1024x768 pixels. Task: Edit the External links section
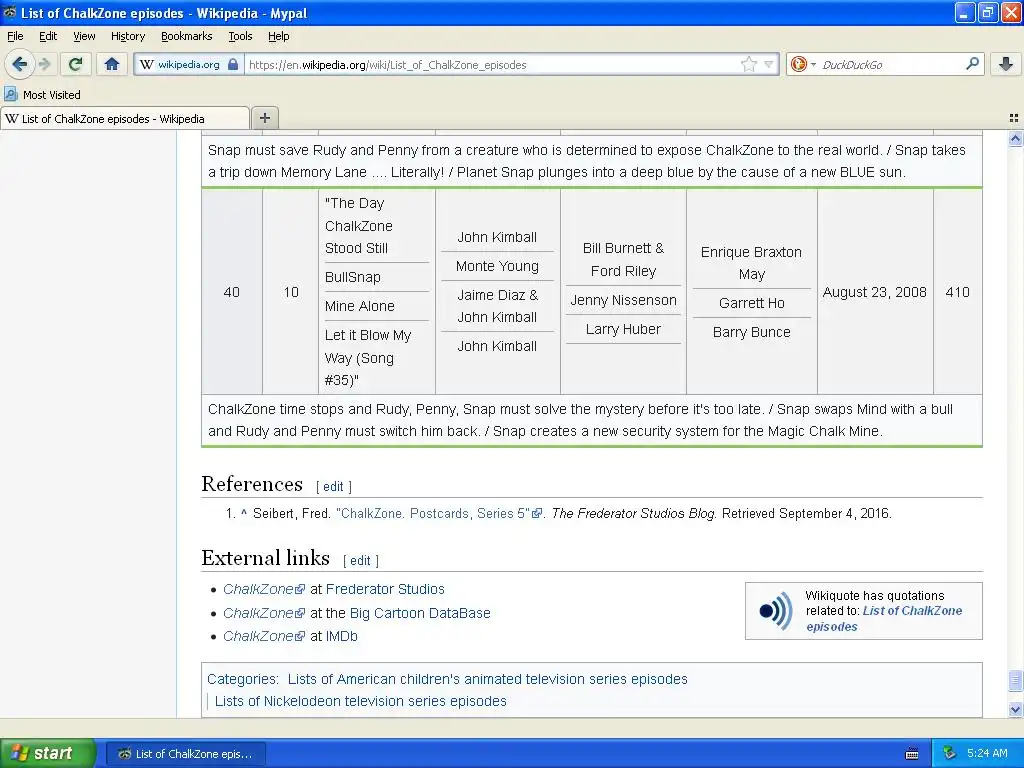(360, 560)
